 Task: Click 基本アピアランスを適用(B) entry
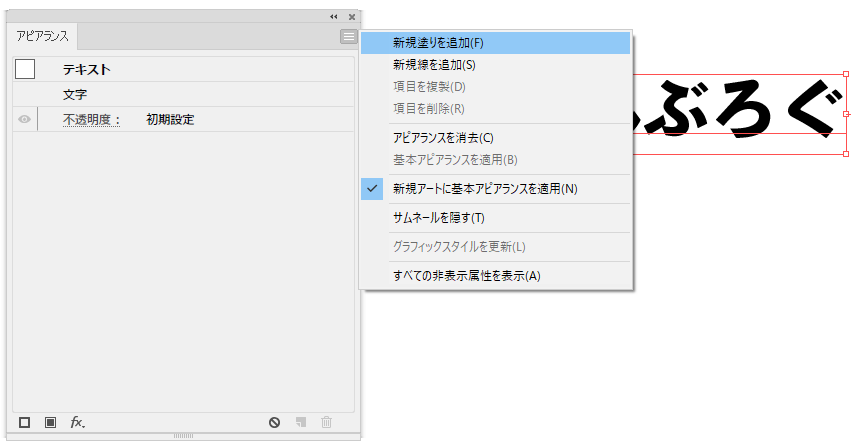[x=496, y=160]
